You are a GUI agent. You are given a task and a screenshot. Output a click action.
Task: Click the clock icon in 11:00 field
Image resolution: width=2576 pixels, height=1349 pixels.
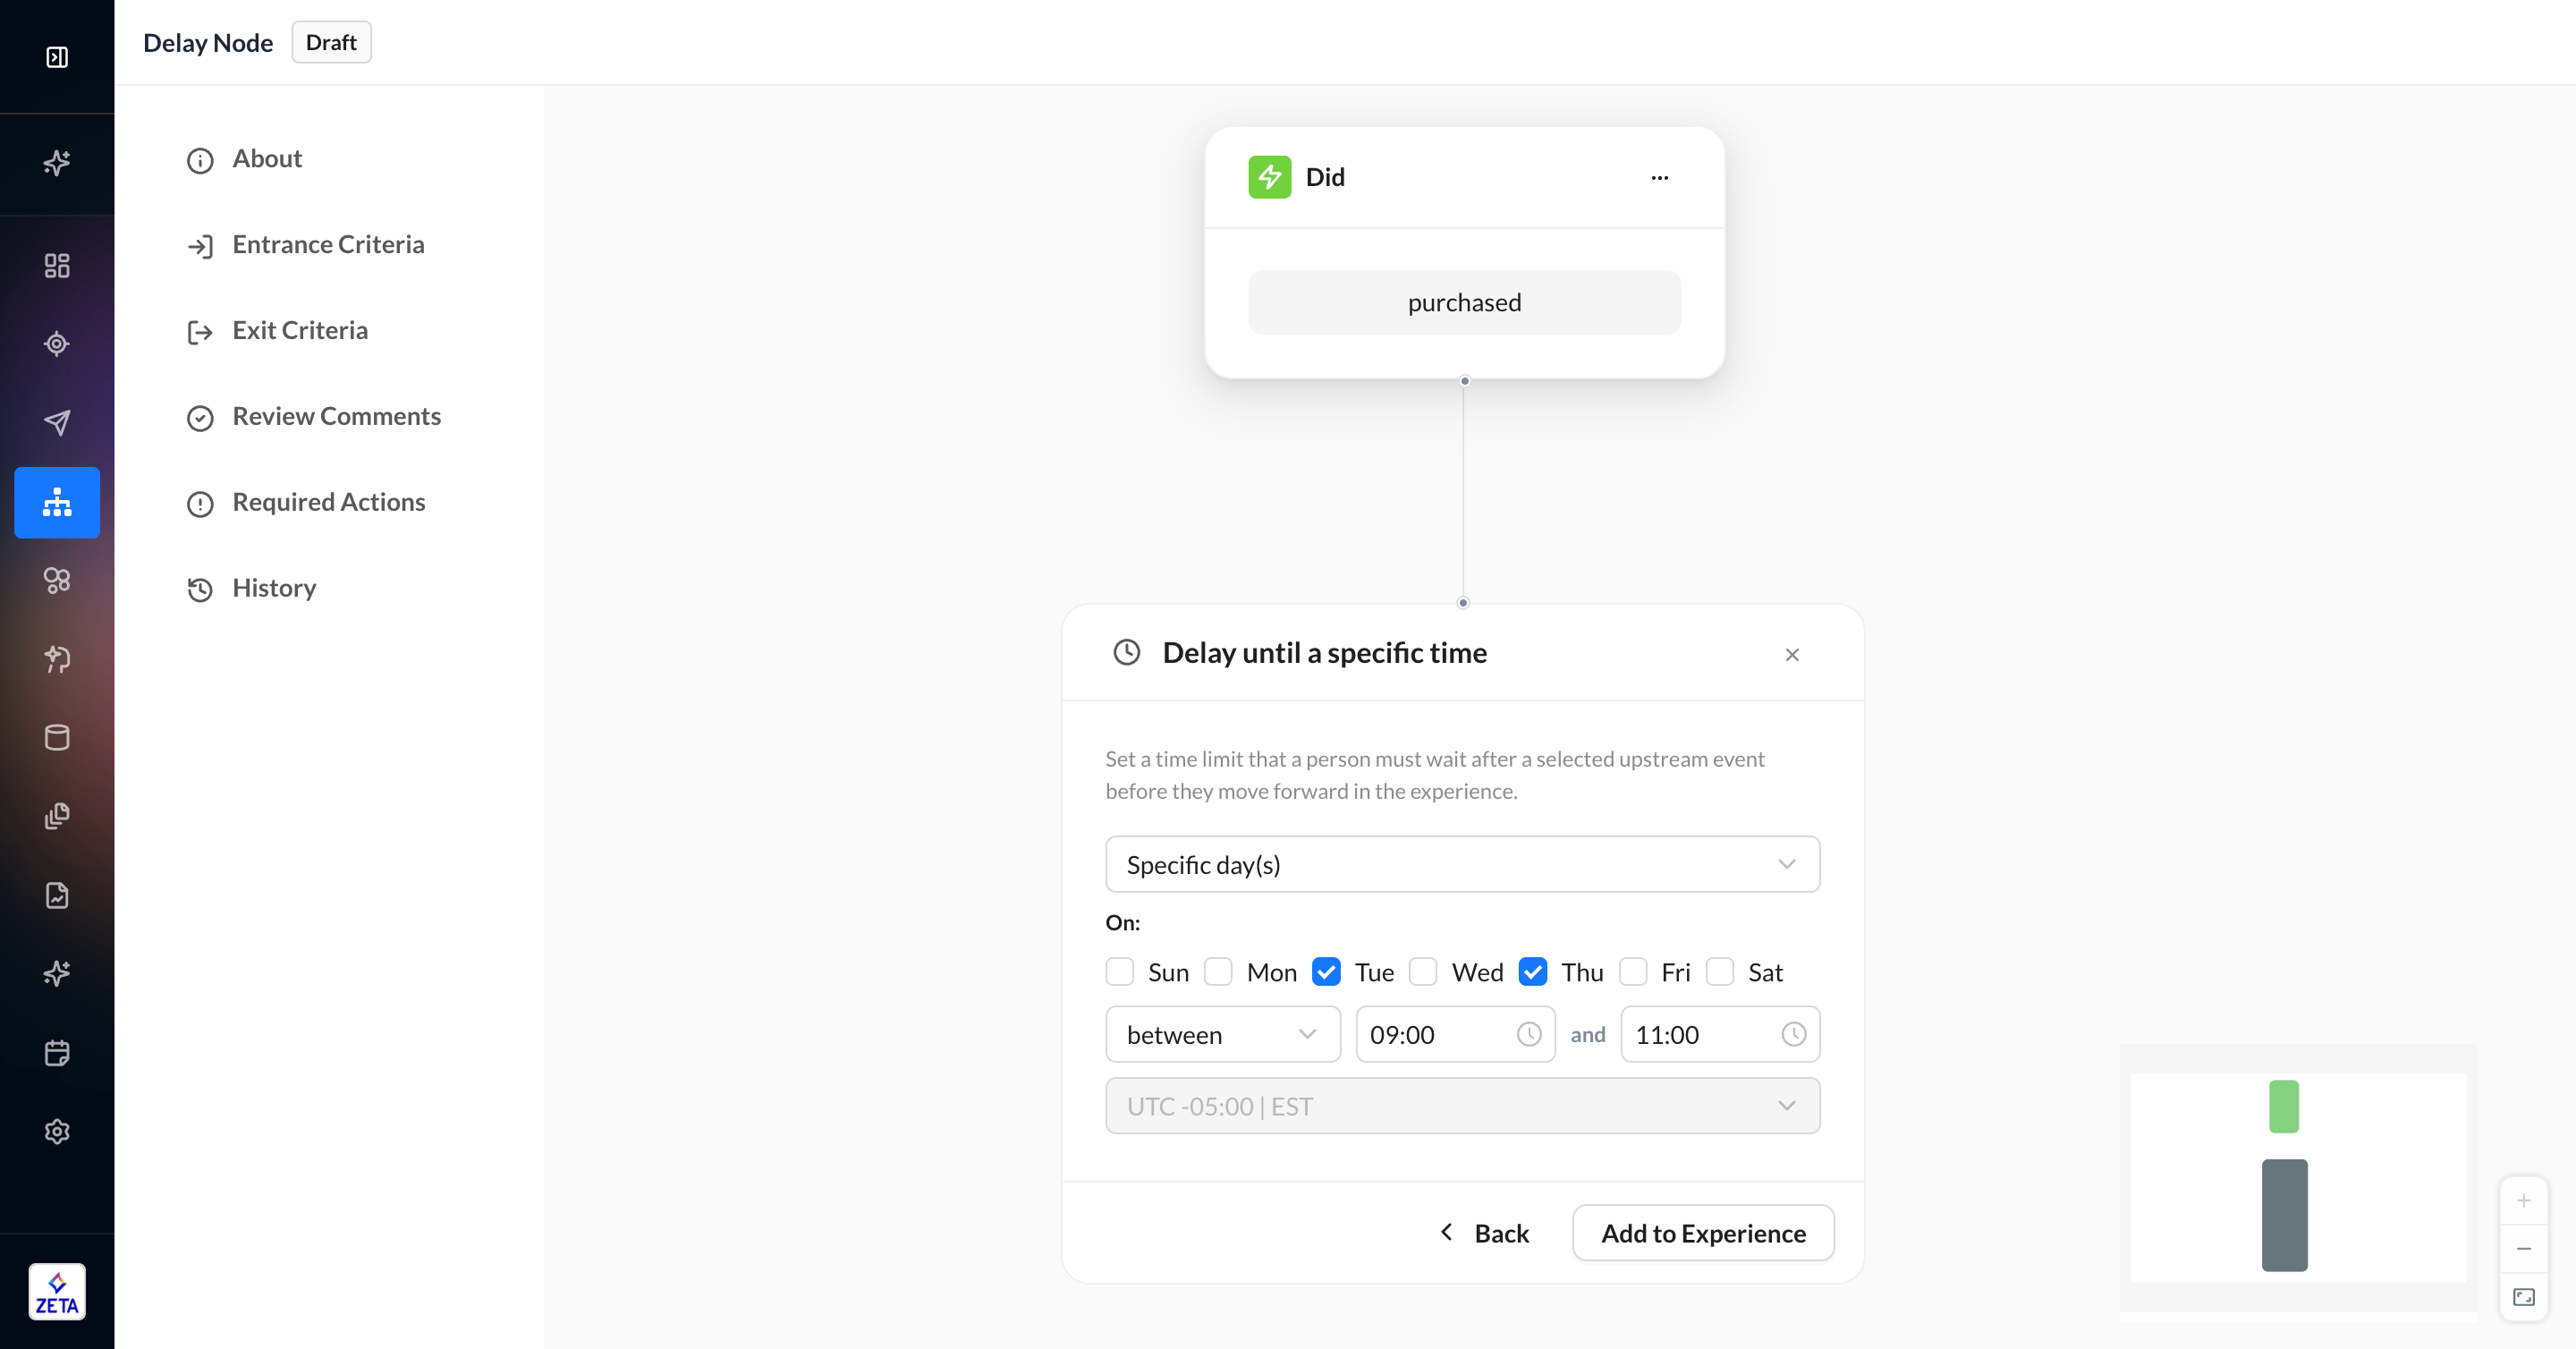(1793, 1034)
